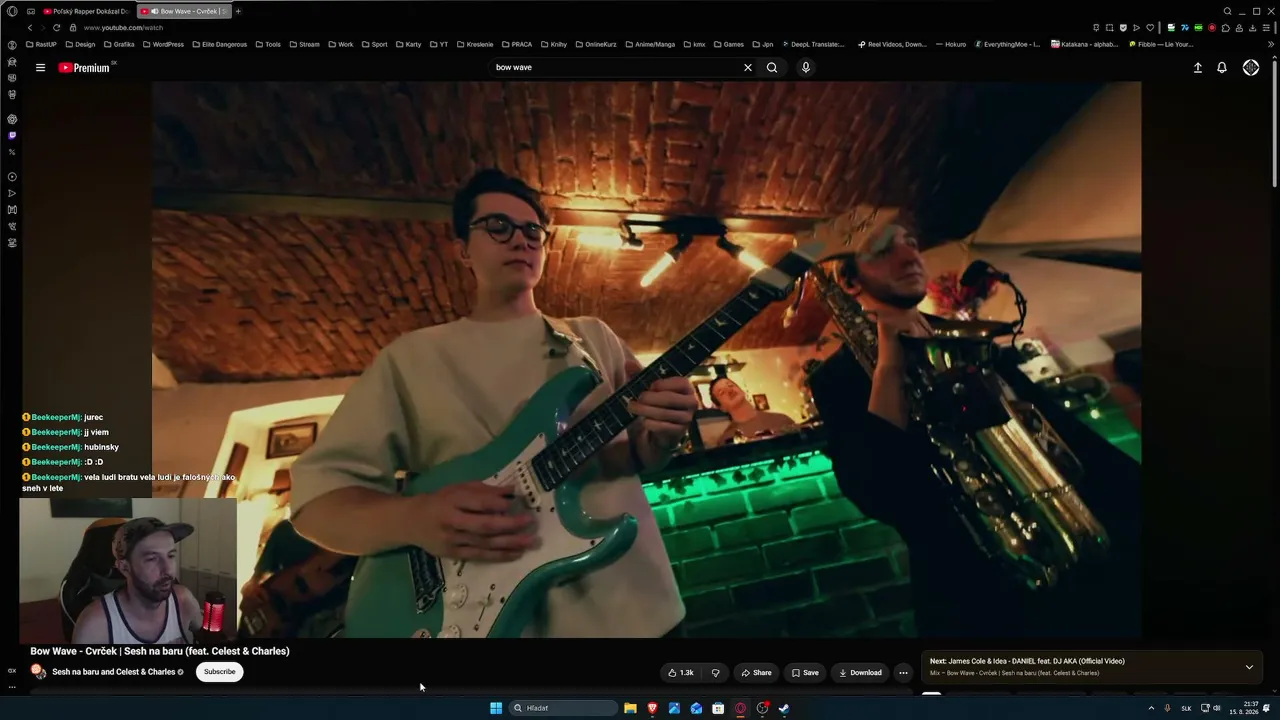Viewport: 1280px width, 720px height.
Task: Click the channel avatar beside Subscribe
Action: 38,672
